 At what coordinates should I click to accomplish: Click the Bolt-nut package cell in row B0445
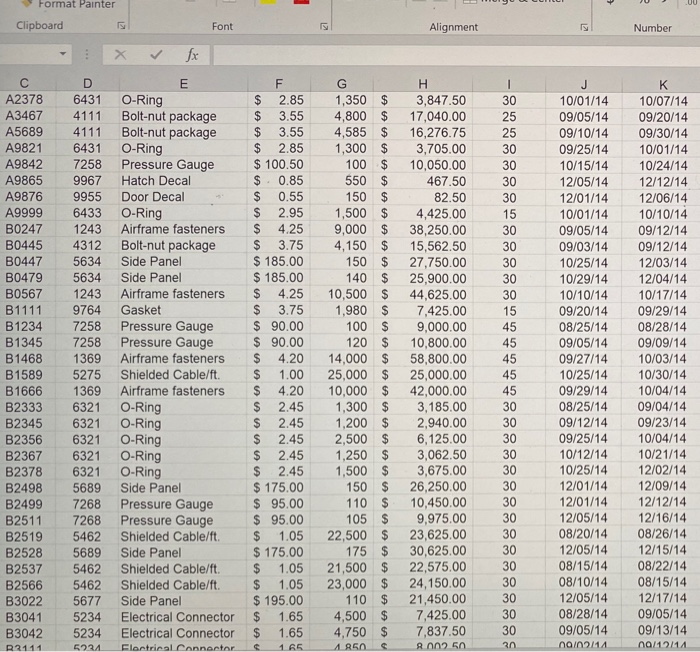(183, 245)
